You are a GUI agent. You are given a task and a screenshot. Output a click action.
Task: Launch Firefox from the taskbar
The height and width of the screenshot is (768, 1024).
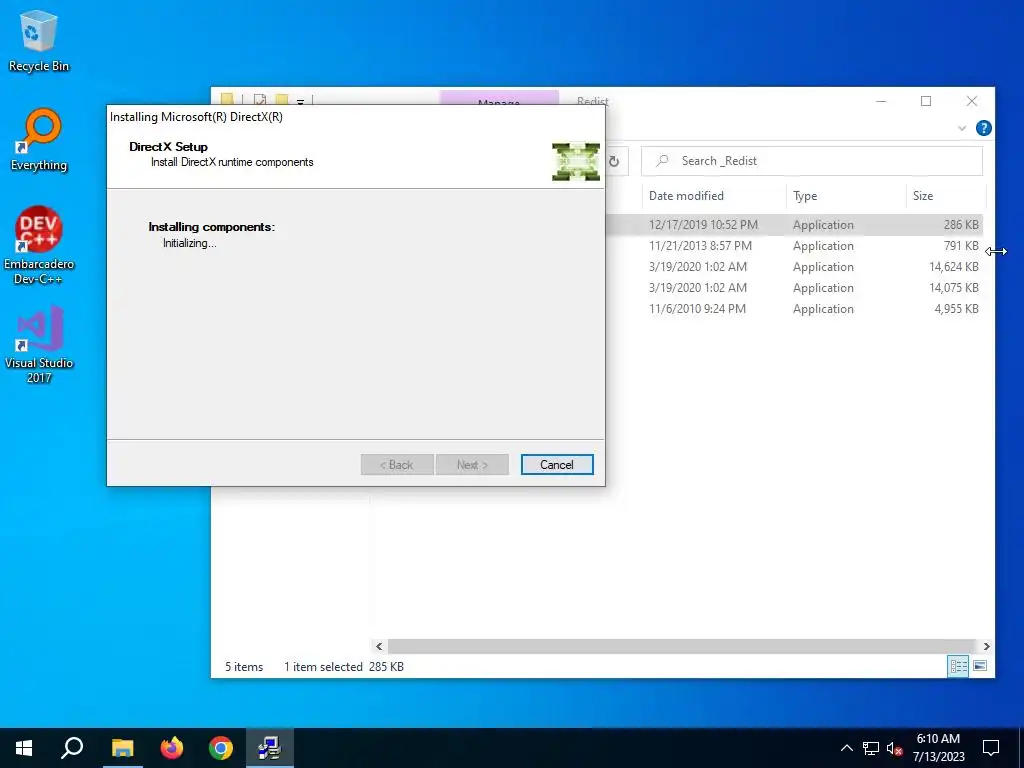click(172, 748)
